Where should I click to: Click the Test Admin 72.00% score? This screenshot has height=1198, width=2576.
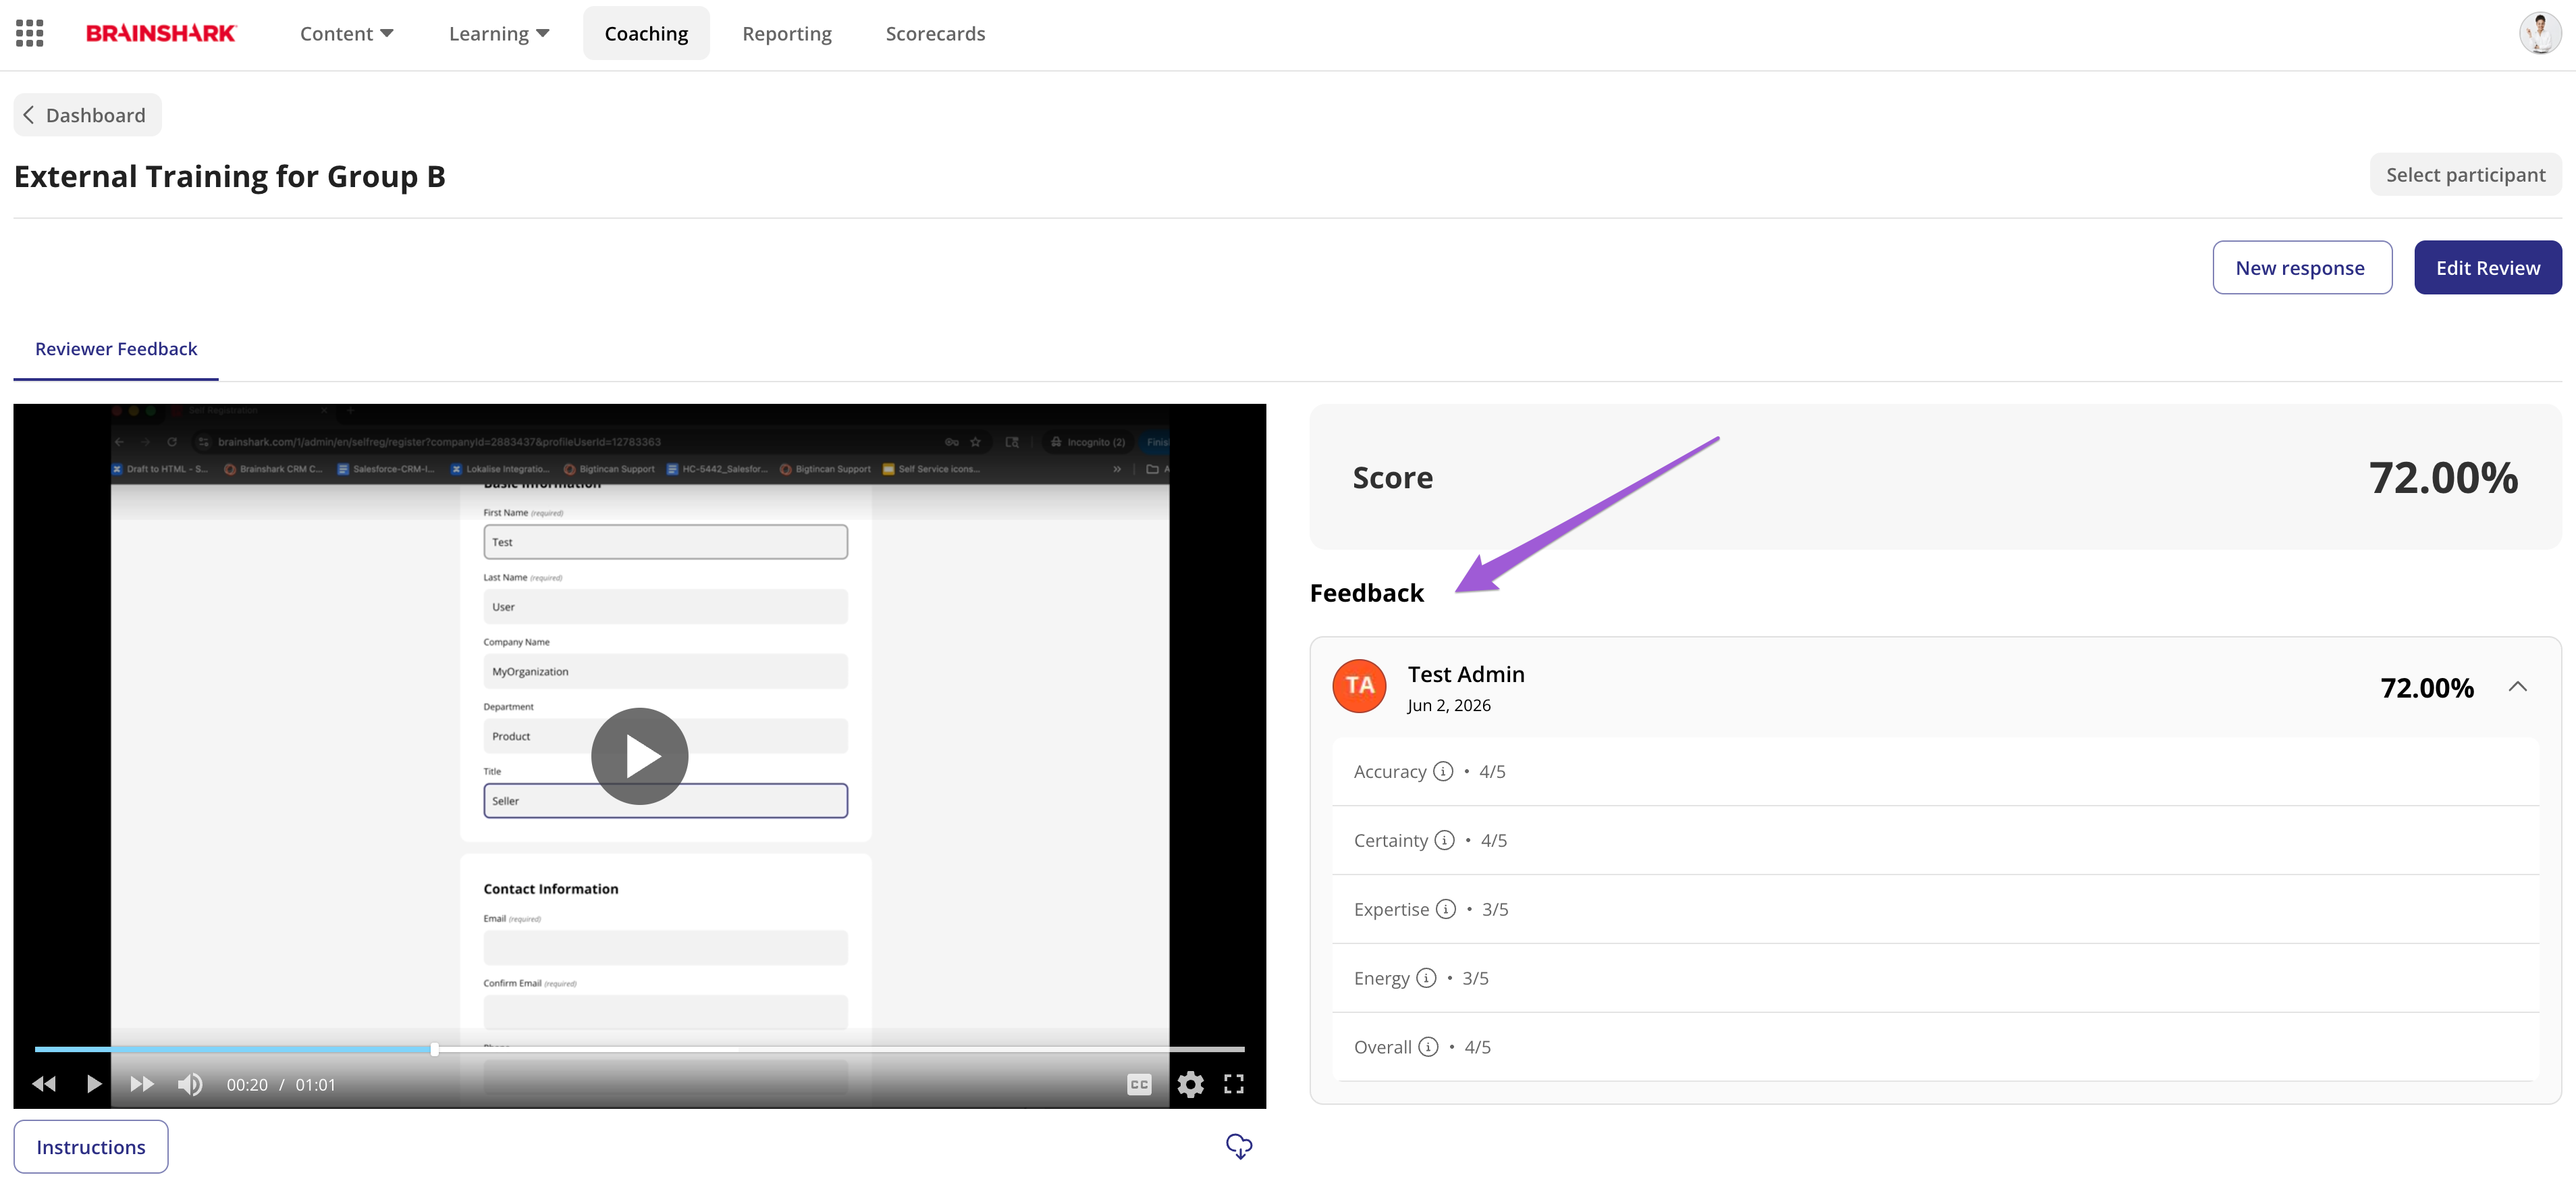click(x=2427, y=688)
